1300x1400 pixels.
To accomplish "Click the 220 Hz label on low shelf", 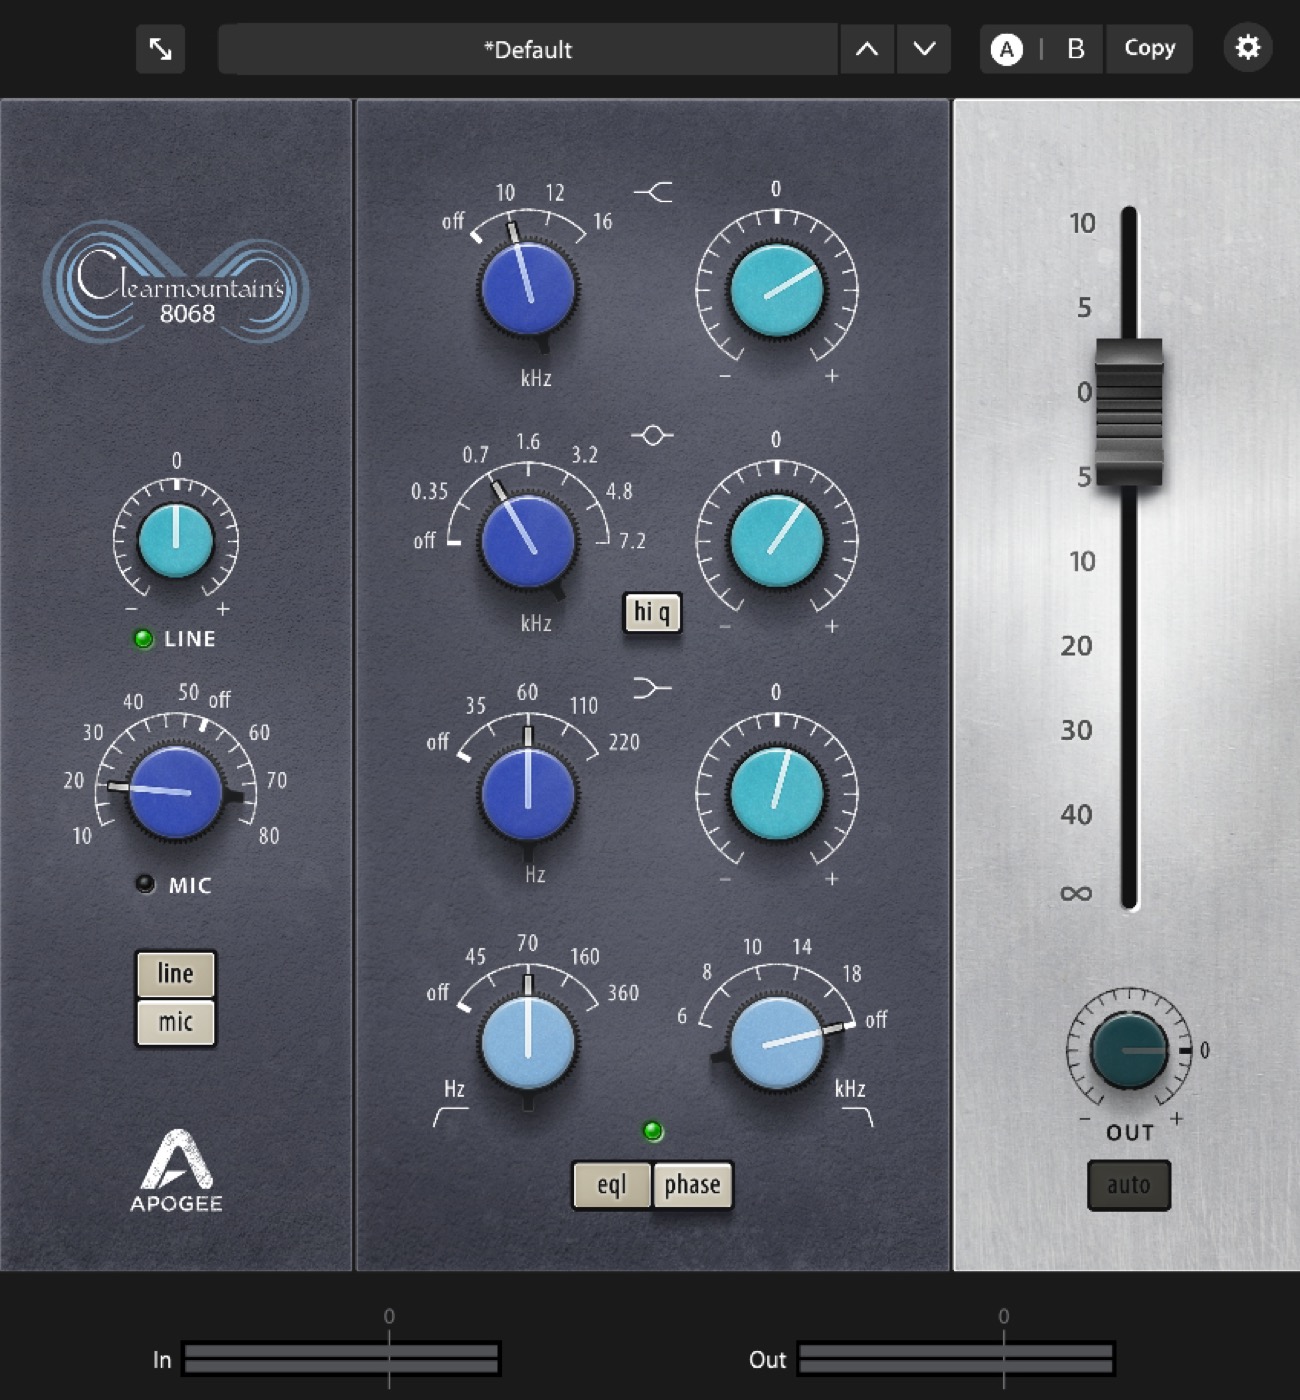I will (x=624, y=742).
